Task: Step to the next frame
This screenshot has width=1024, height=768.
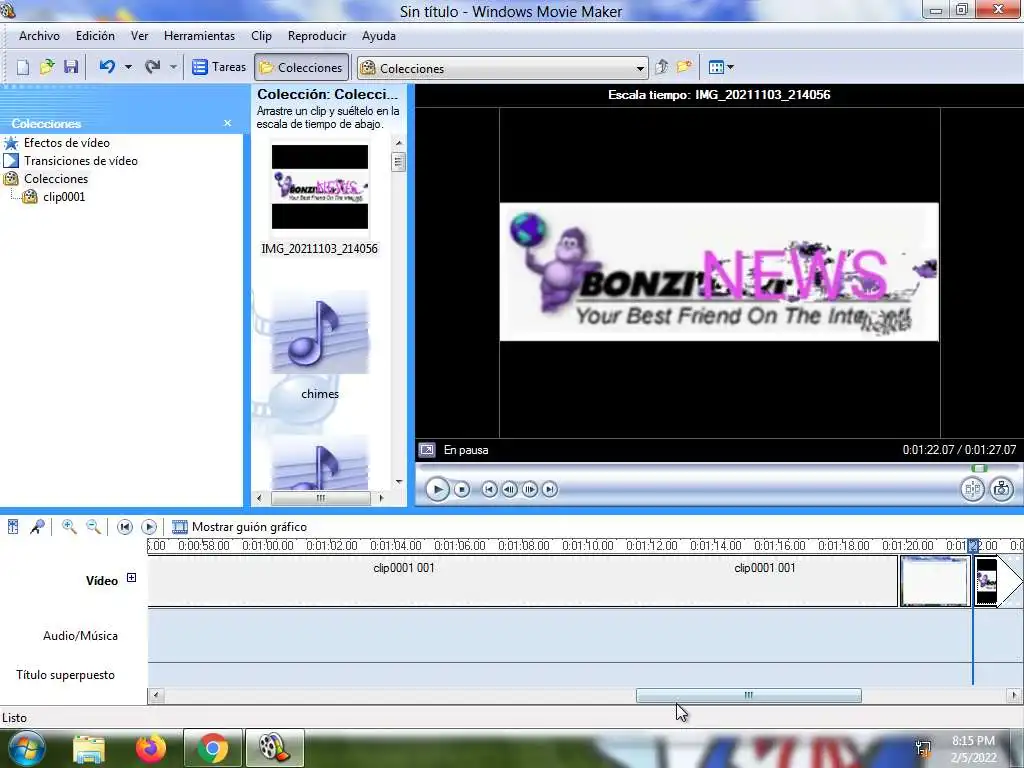Action: [x=530, y=489]
